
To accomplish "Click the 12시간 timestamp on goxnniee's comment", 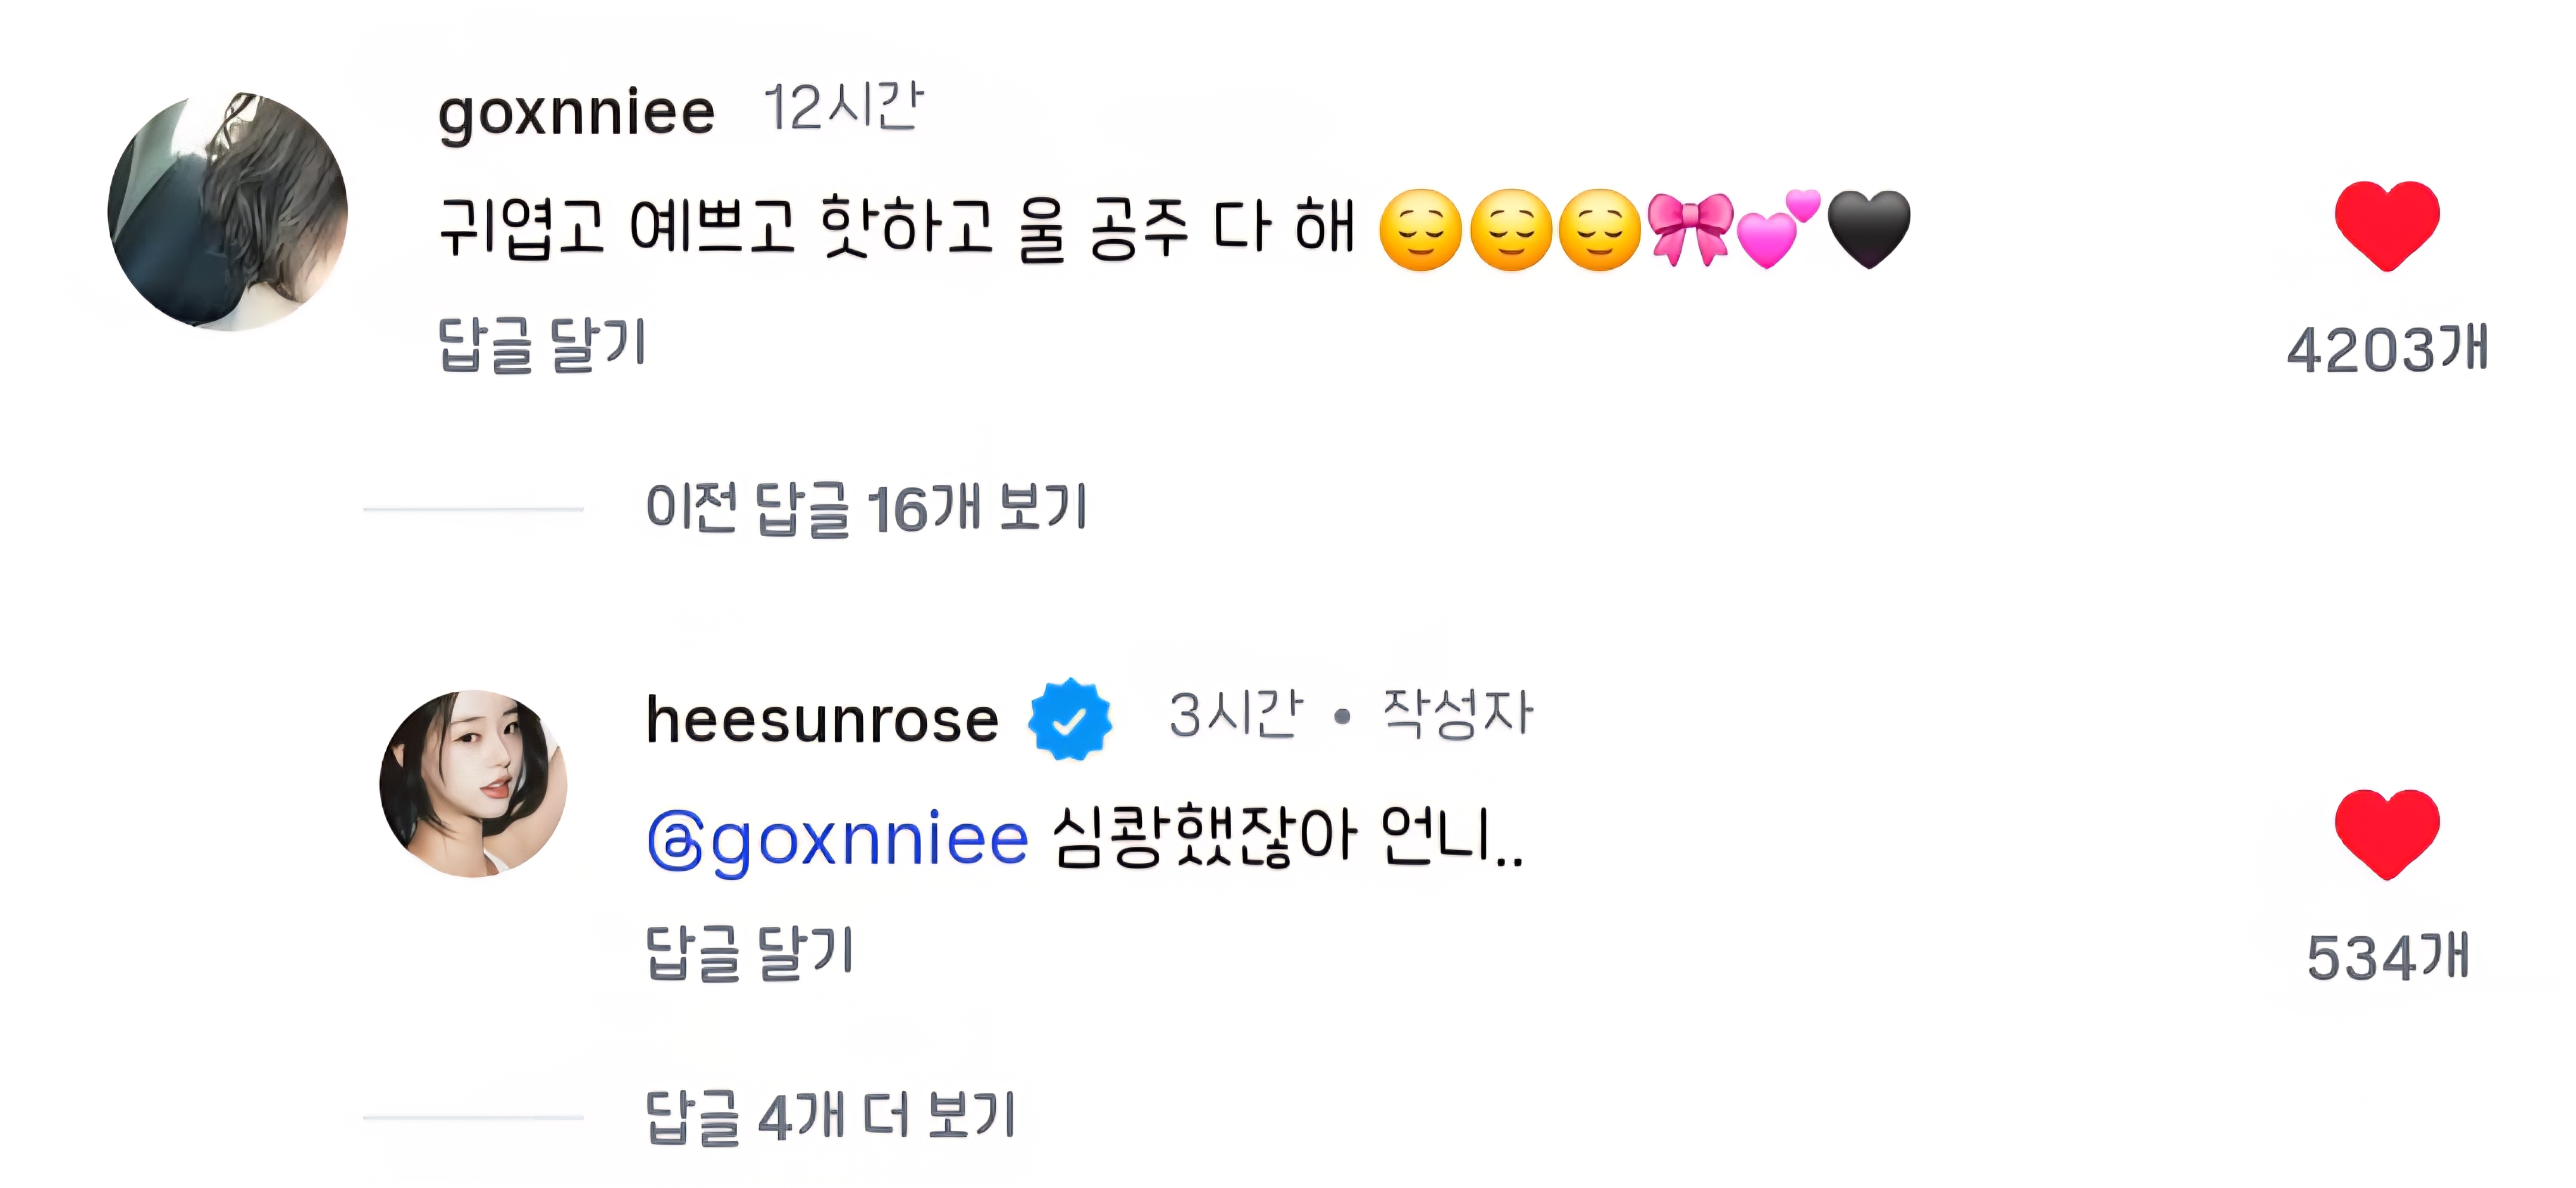I will (x=842, y=107).
